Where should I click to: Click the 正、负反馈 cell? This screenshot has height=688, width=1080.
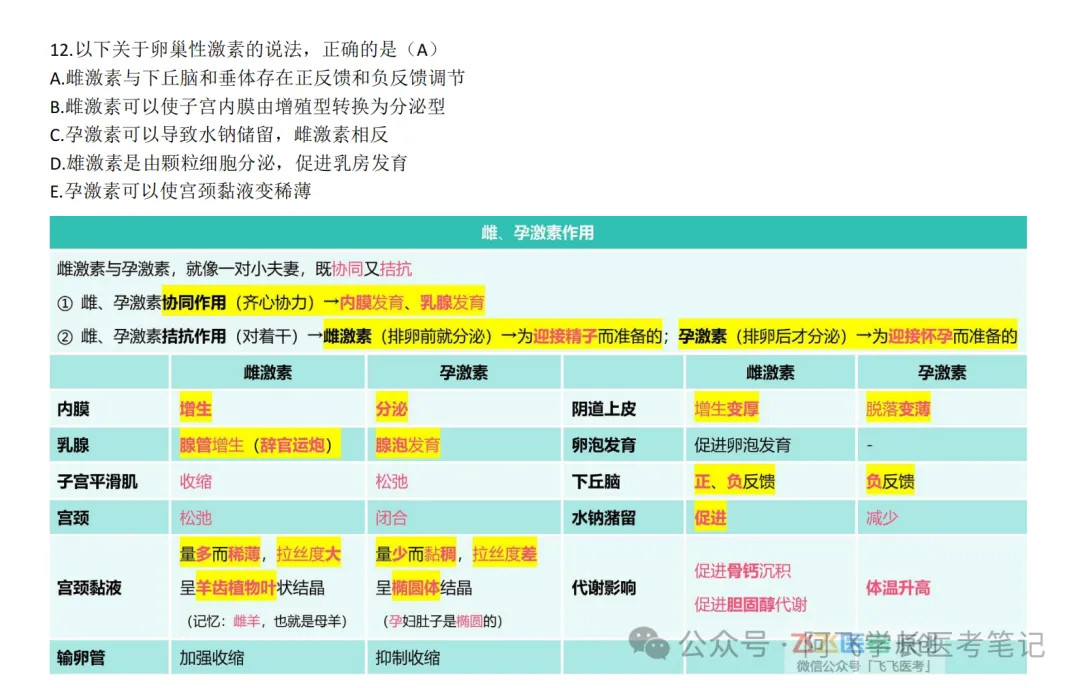click(734, 481)
